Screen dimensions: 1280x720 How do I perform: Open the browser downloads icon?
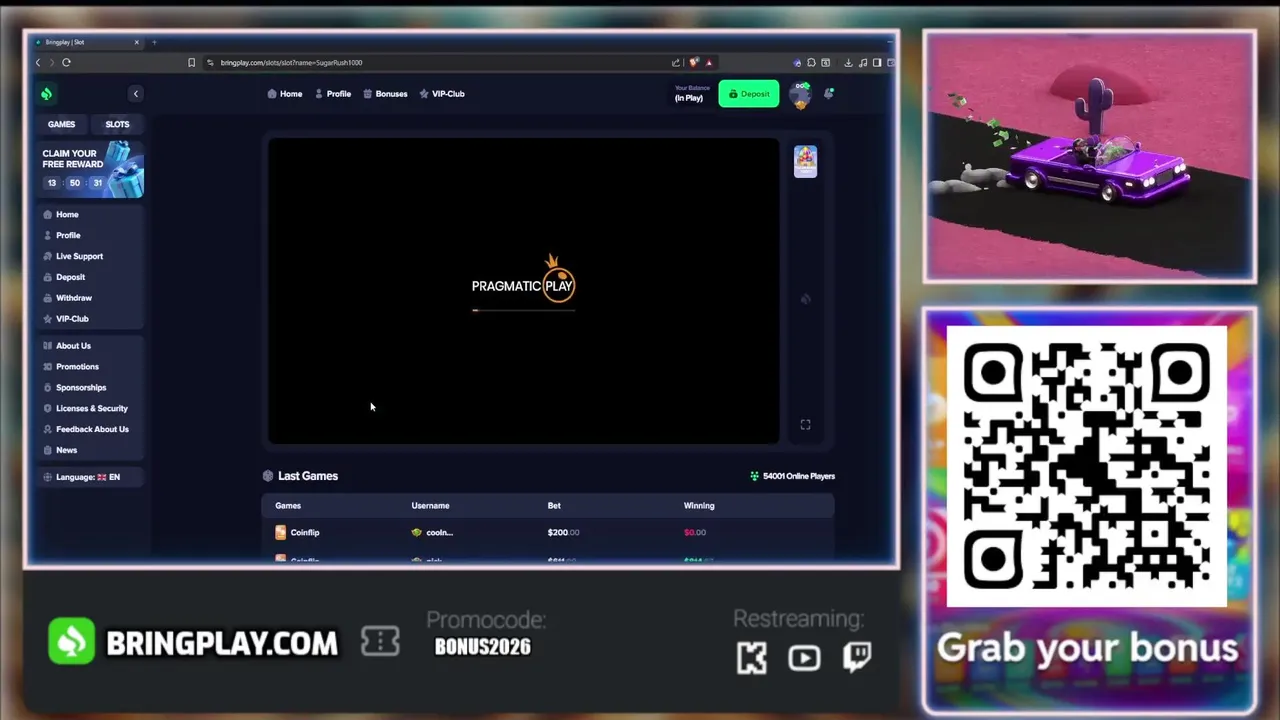[x=848, y=62]
